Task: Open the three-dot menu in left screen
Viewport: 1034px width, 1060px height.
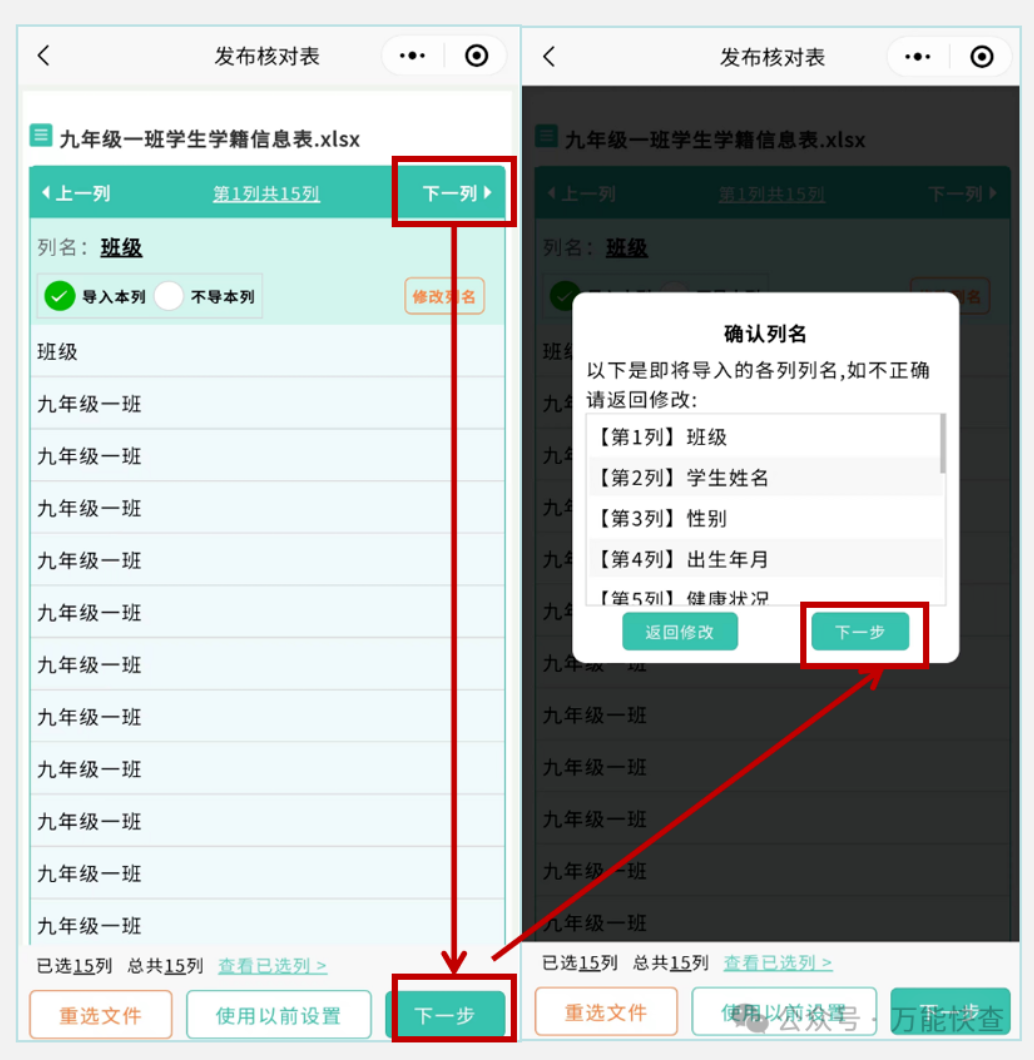Action: pyautogui.click(x=412, y=55)
